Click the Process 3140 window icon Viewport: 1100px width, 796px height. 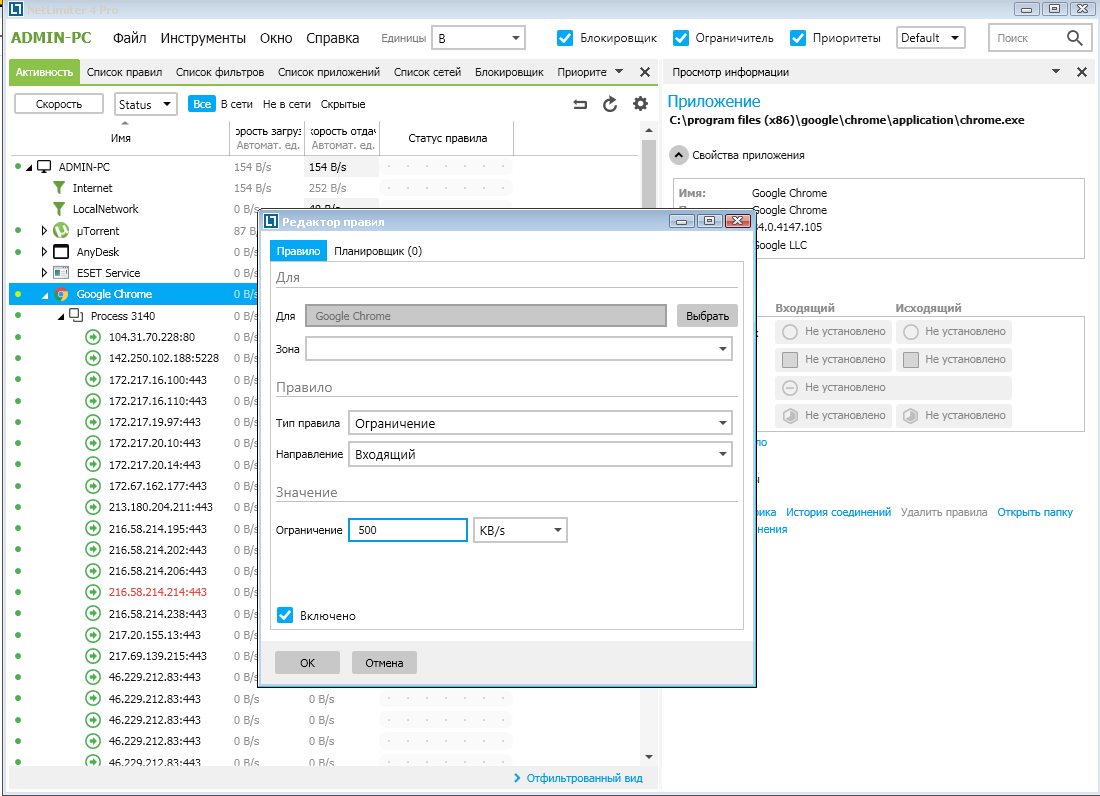point(76,316)
